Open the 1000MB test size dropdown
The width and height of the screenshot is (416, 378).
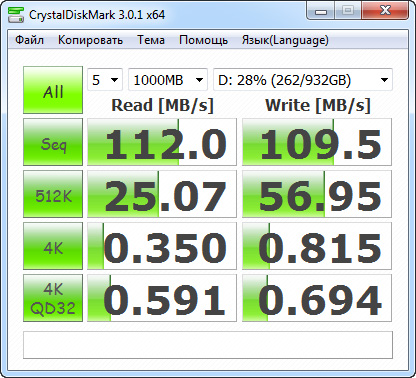pyautogui.click(x=168, y=80)
